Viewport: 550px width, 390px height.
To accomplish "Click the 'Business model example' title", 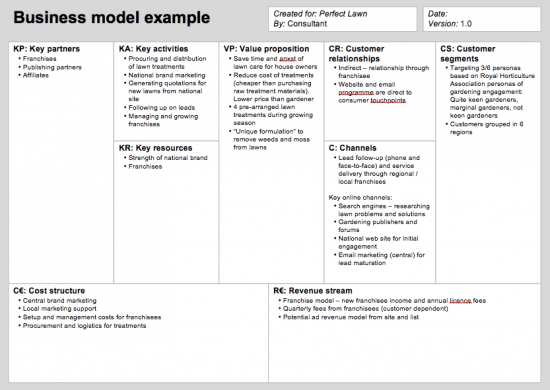I will click(112, 18).
